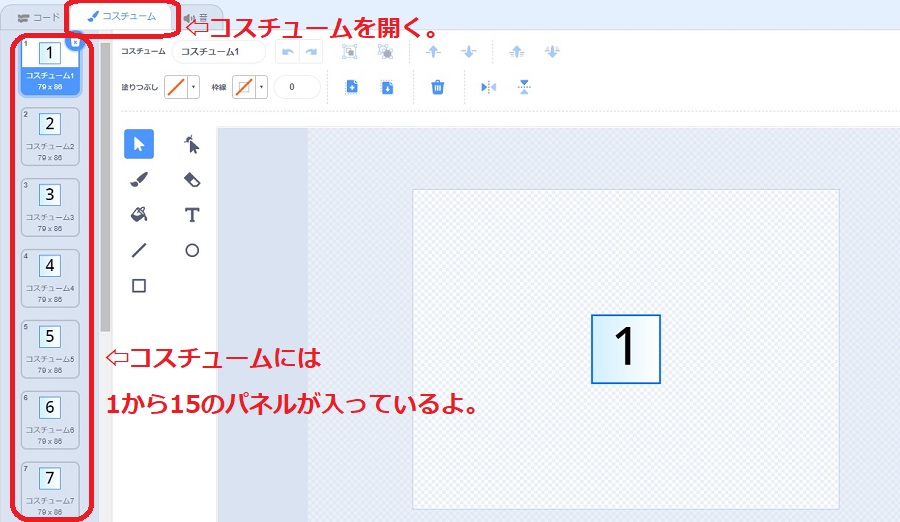
Task: Click the Paste icon
Action: coord(387,87)
